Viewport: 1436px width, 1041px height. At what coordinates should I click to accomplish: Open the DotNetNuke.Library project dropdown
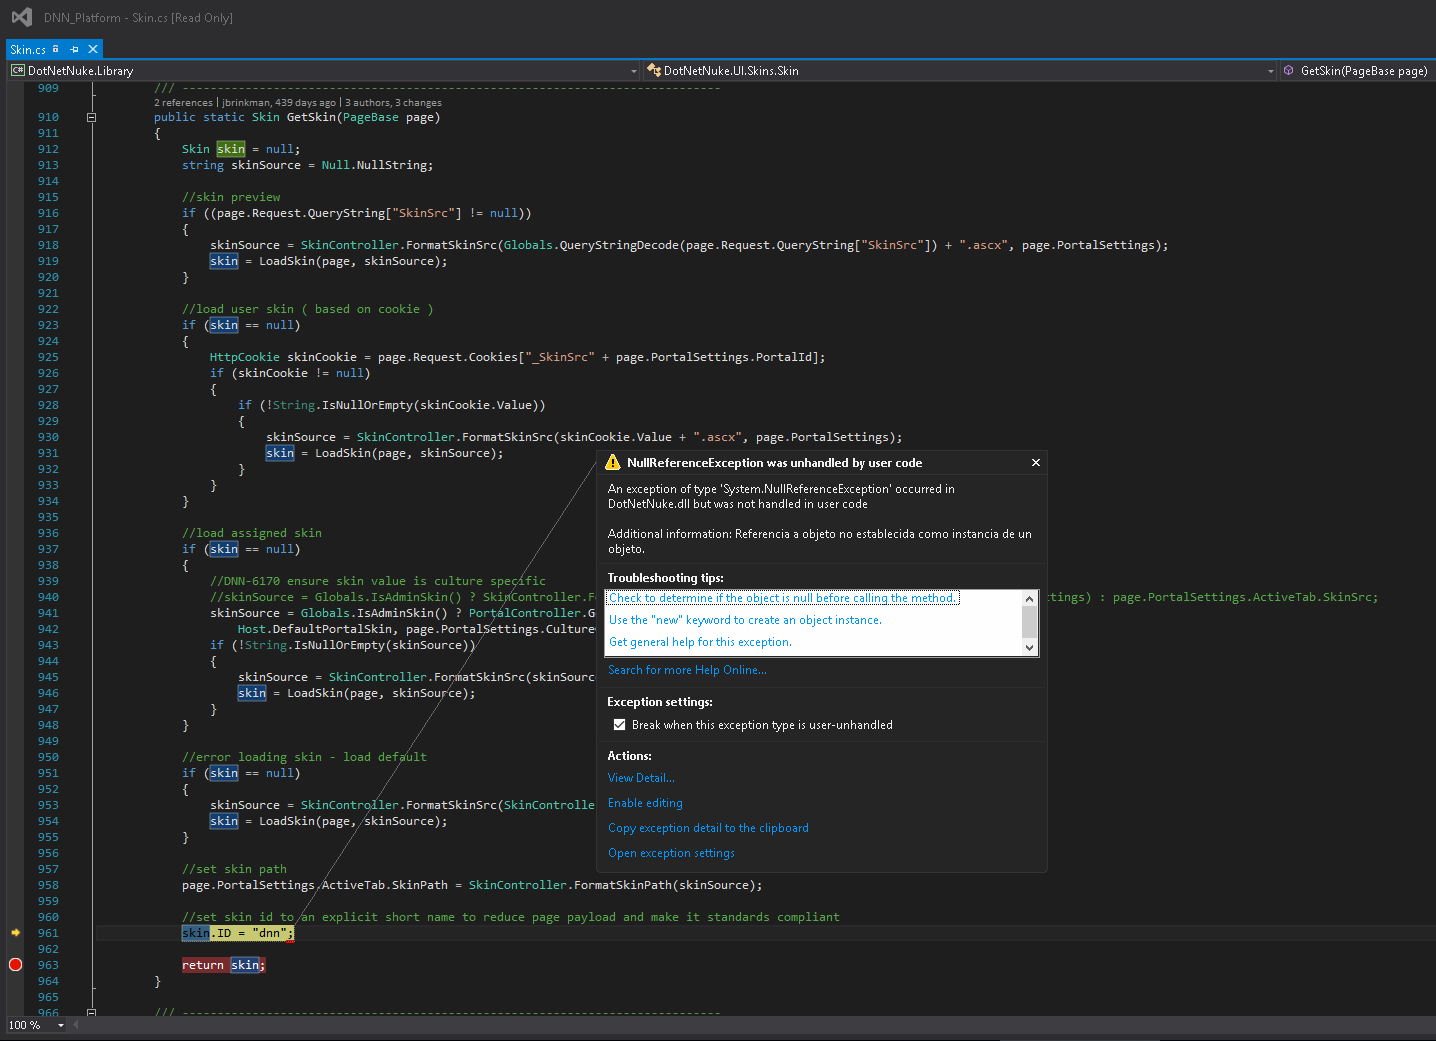click(x=324, y=71)
